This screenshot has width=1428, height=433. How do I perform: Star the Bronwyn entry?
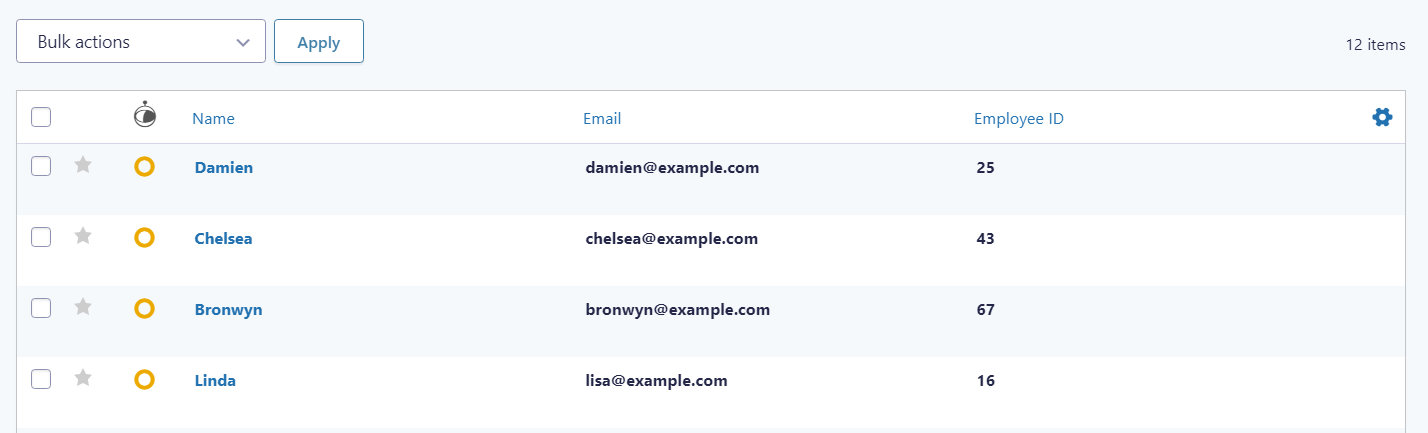[83, 308]
